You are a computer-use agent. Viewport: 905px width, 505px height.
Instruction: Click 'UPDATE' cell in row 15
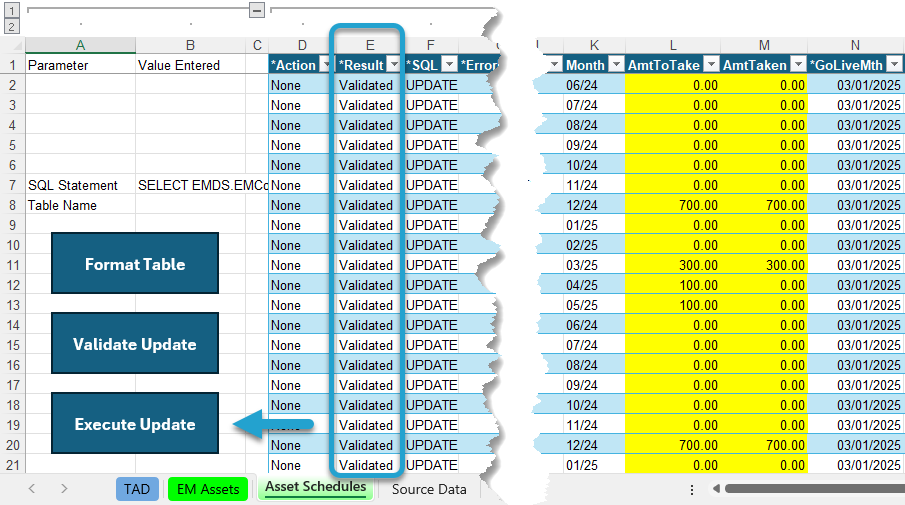point(432,345)
